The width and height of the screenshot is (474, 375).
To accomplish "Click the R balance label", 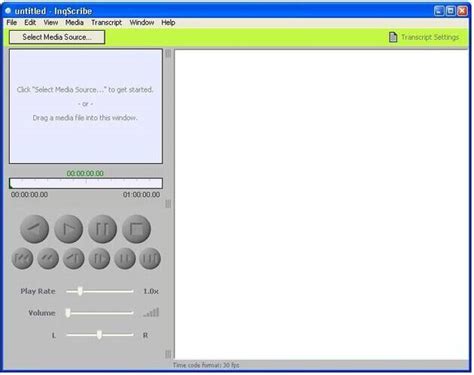I will pos(145,335).
